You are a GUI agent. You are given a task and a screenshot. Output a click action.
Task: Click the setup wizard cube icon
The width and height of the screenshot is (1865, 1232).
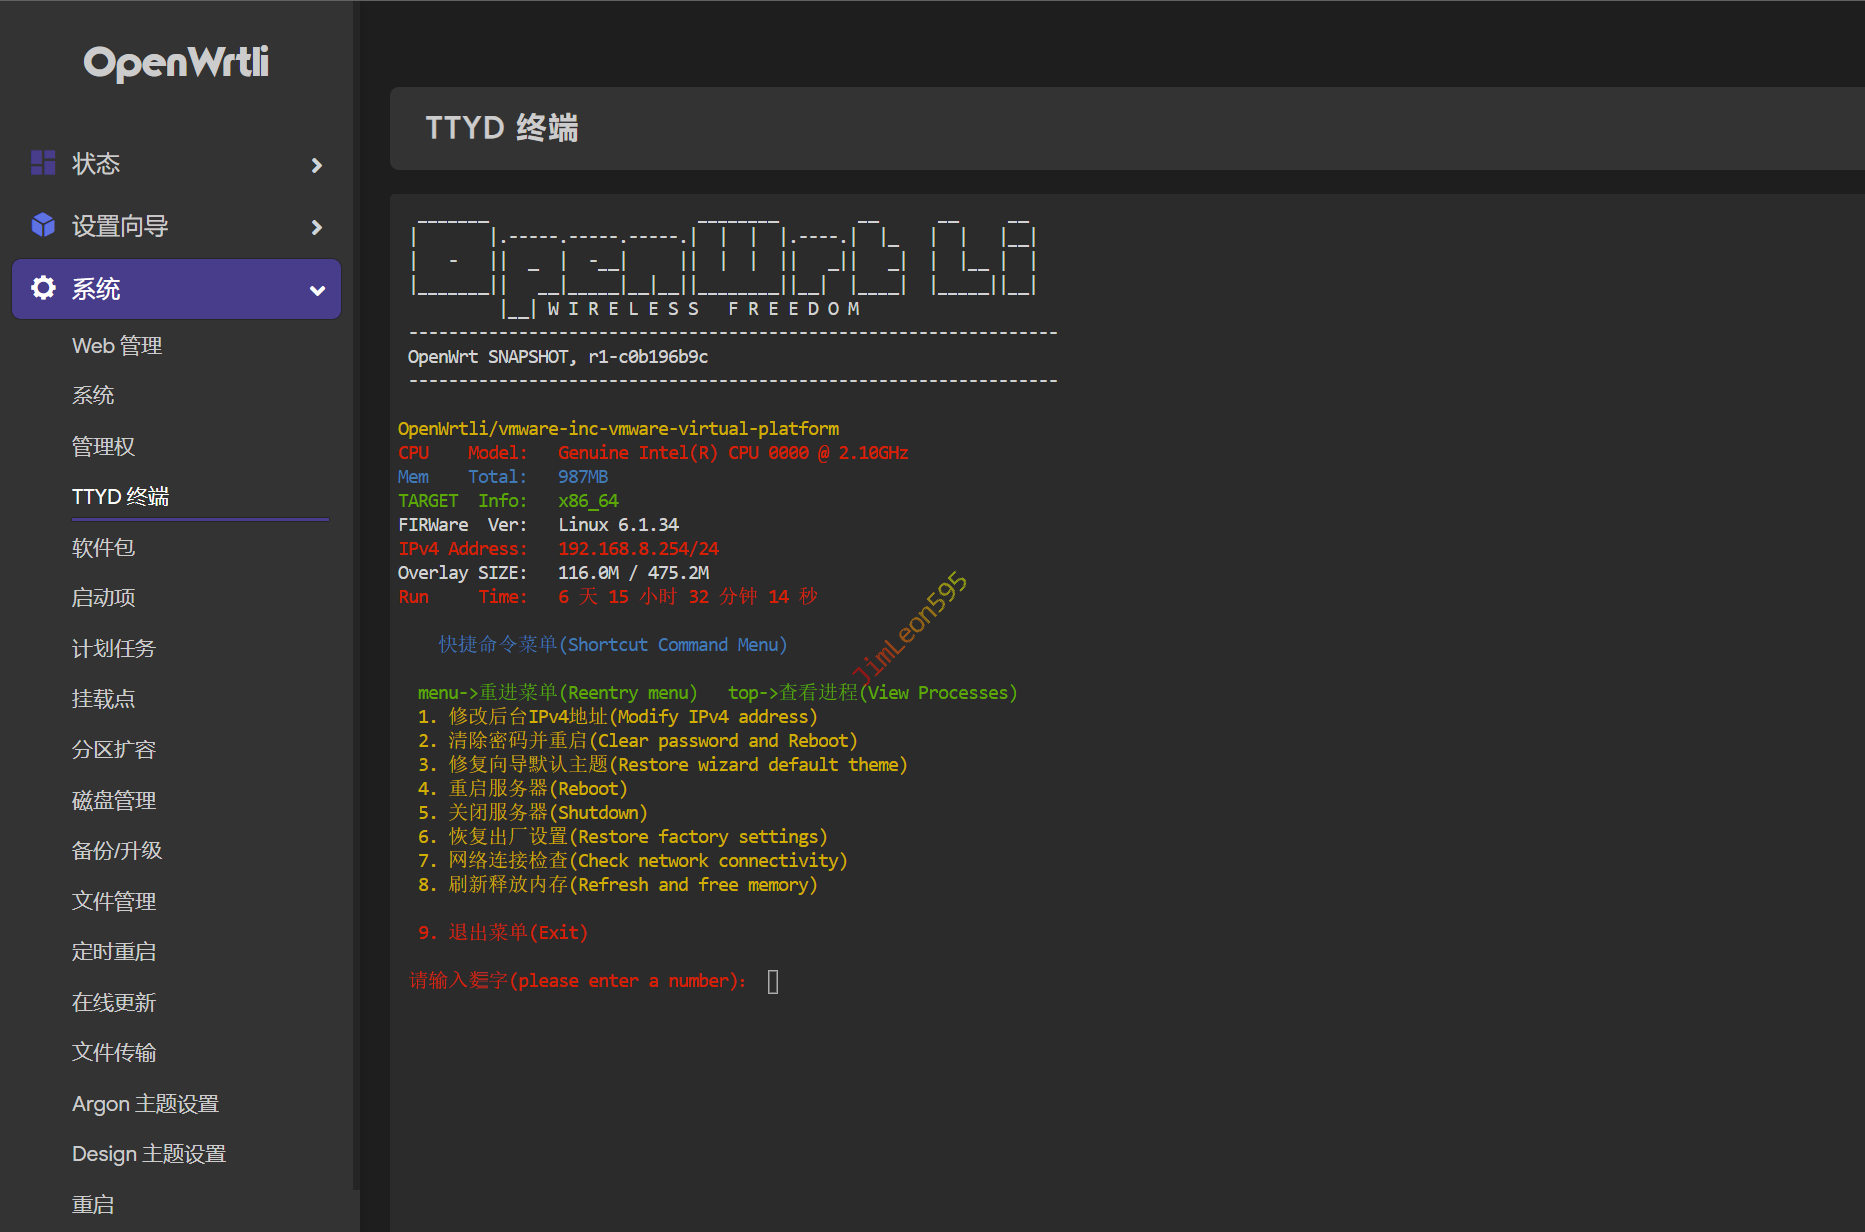pos(43,225)
